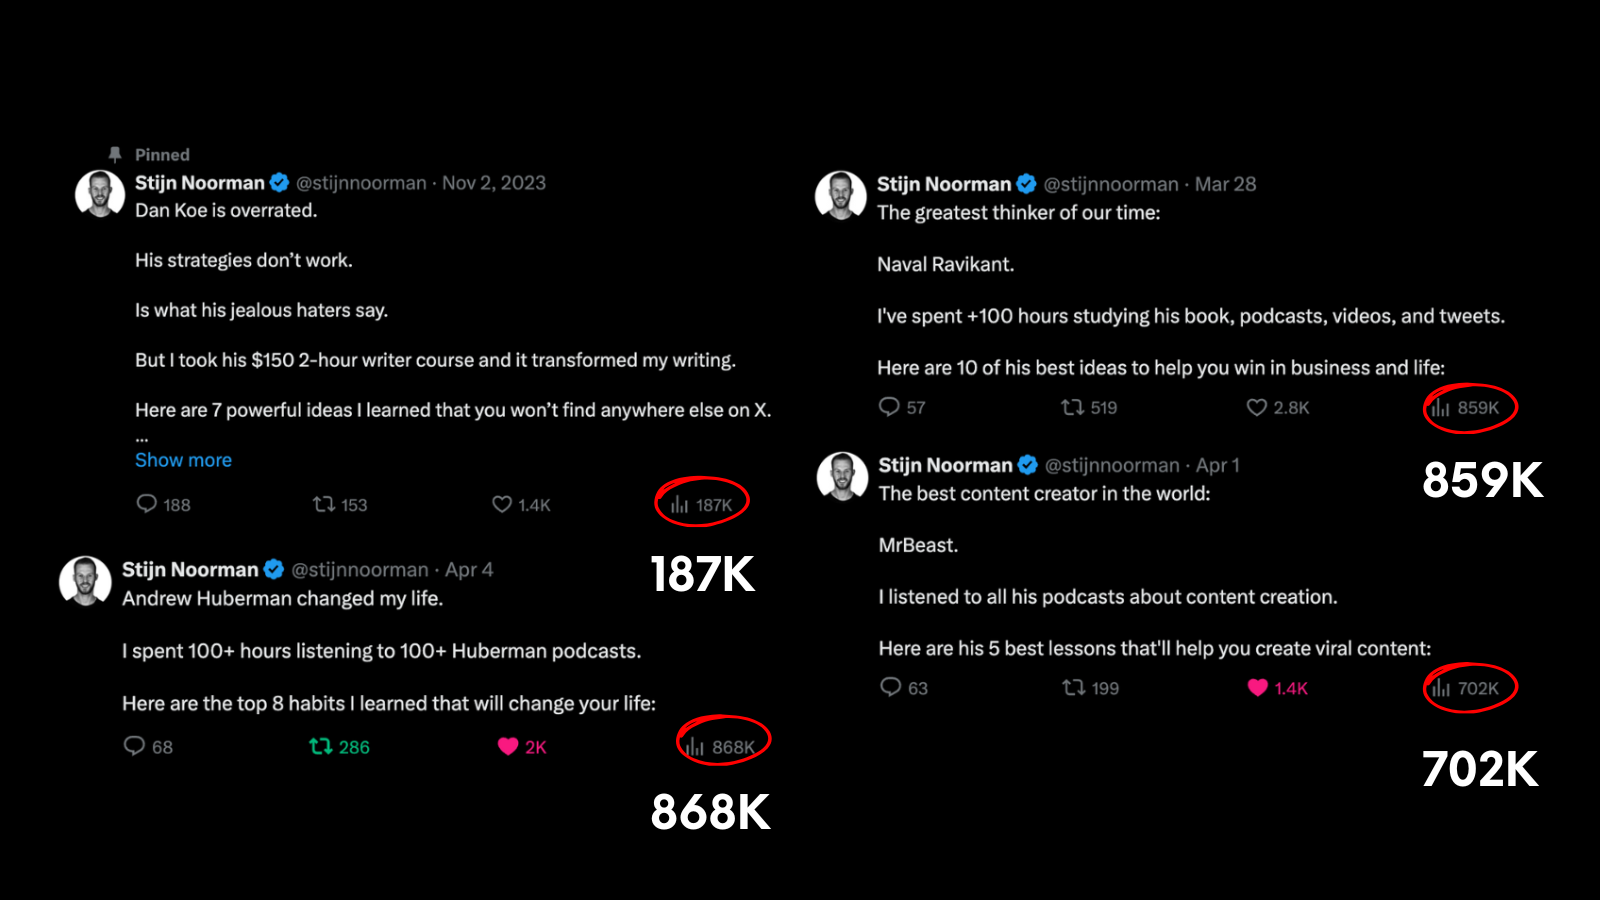Open view analytics showing 868K

pos(722,747)
